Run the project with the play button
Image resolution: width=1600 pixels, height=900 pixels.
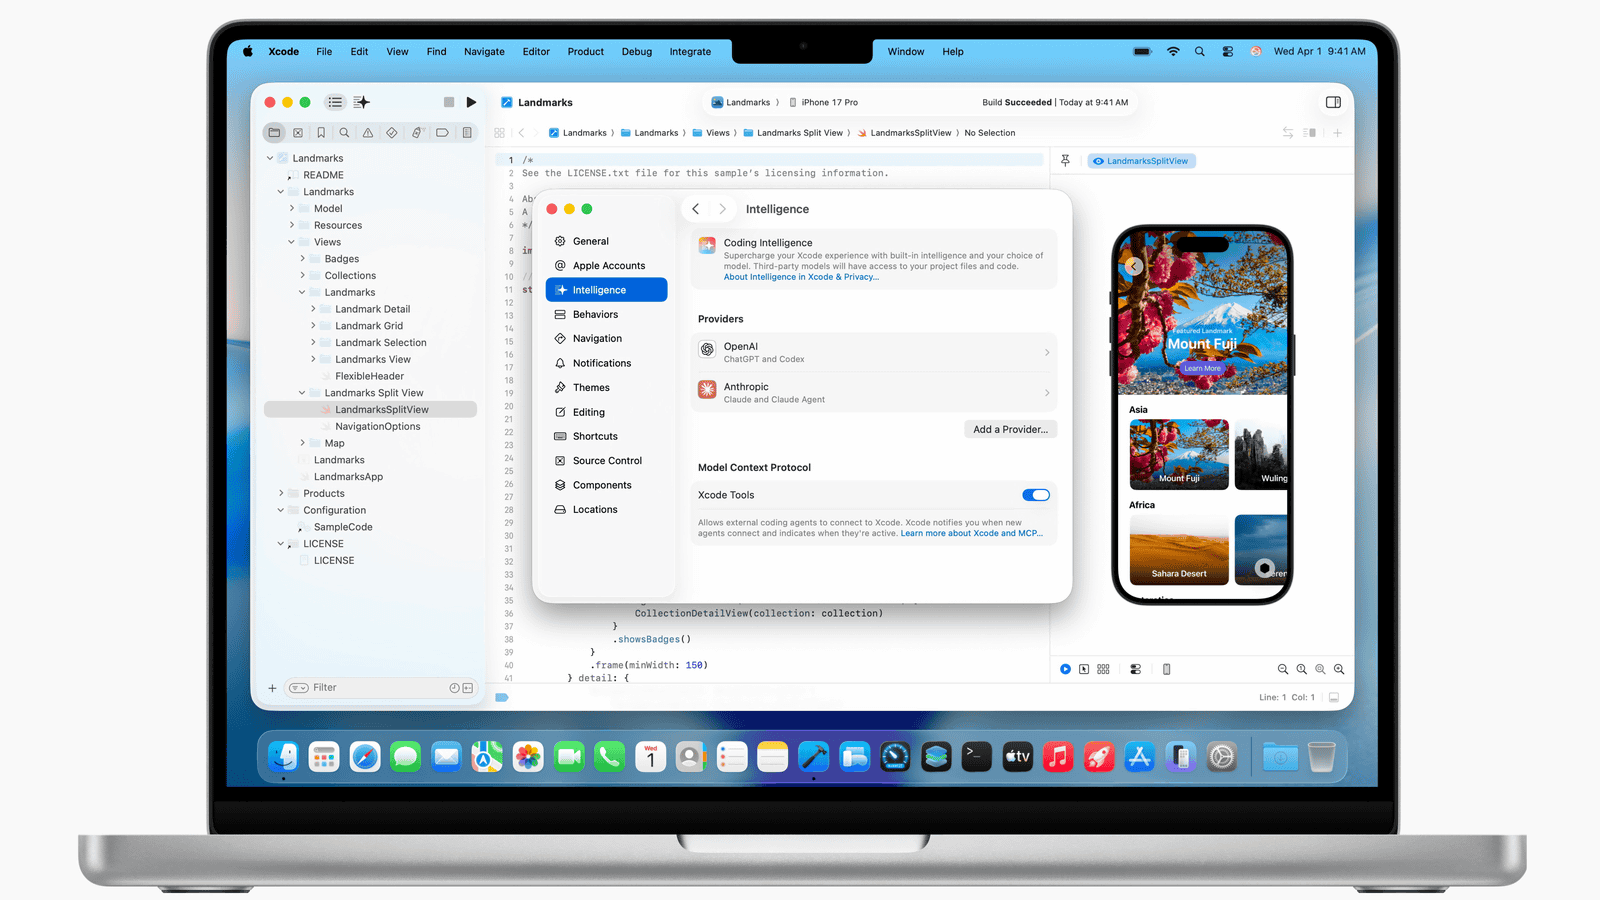coord(471,102)
